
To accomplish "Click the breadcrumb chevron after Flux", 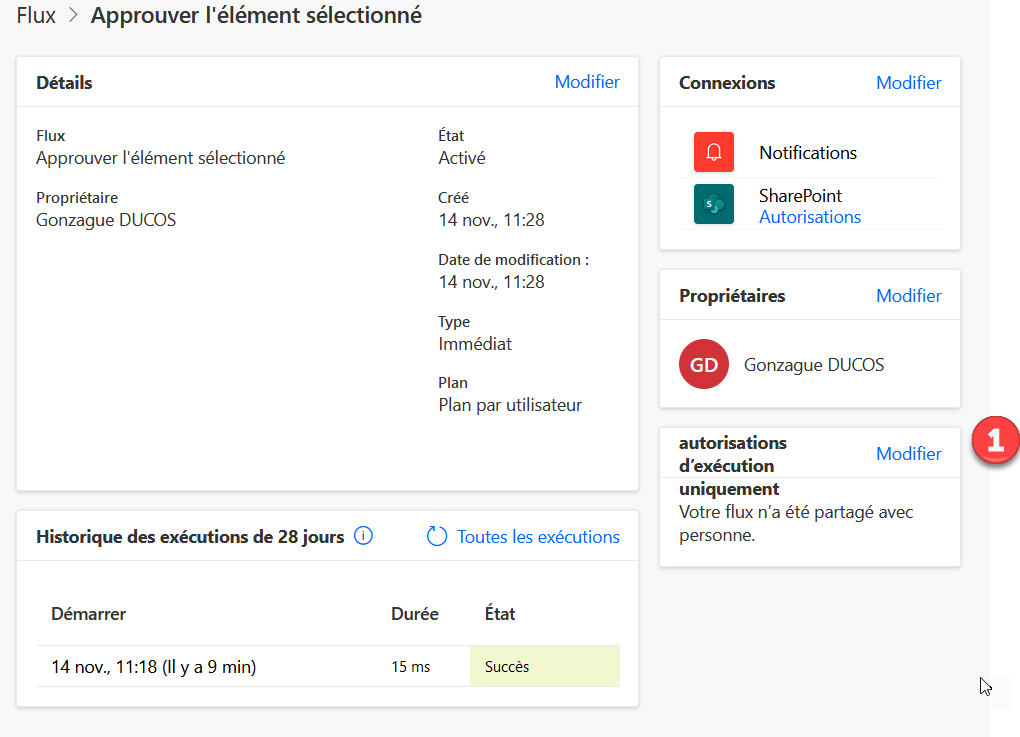I will 73,16.
